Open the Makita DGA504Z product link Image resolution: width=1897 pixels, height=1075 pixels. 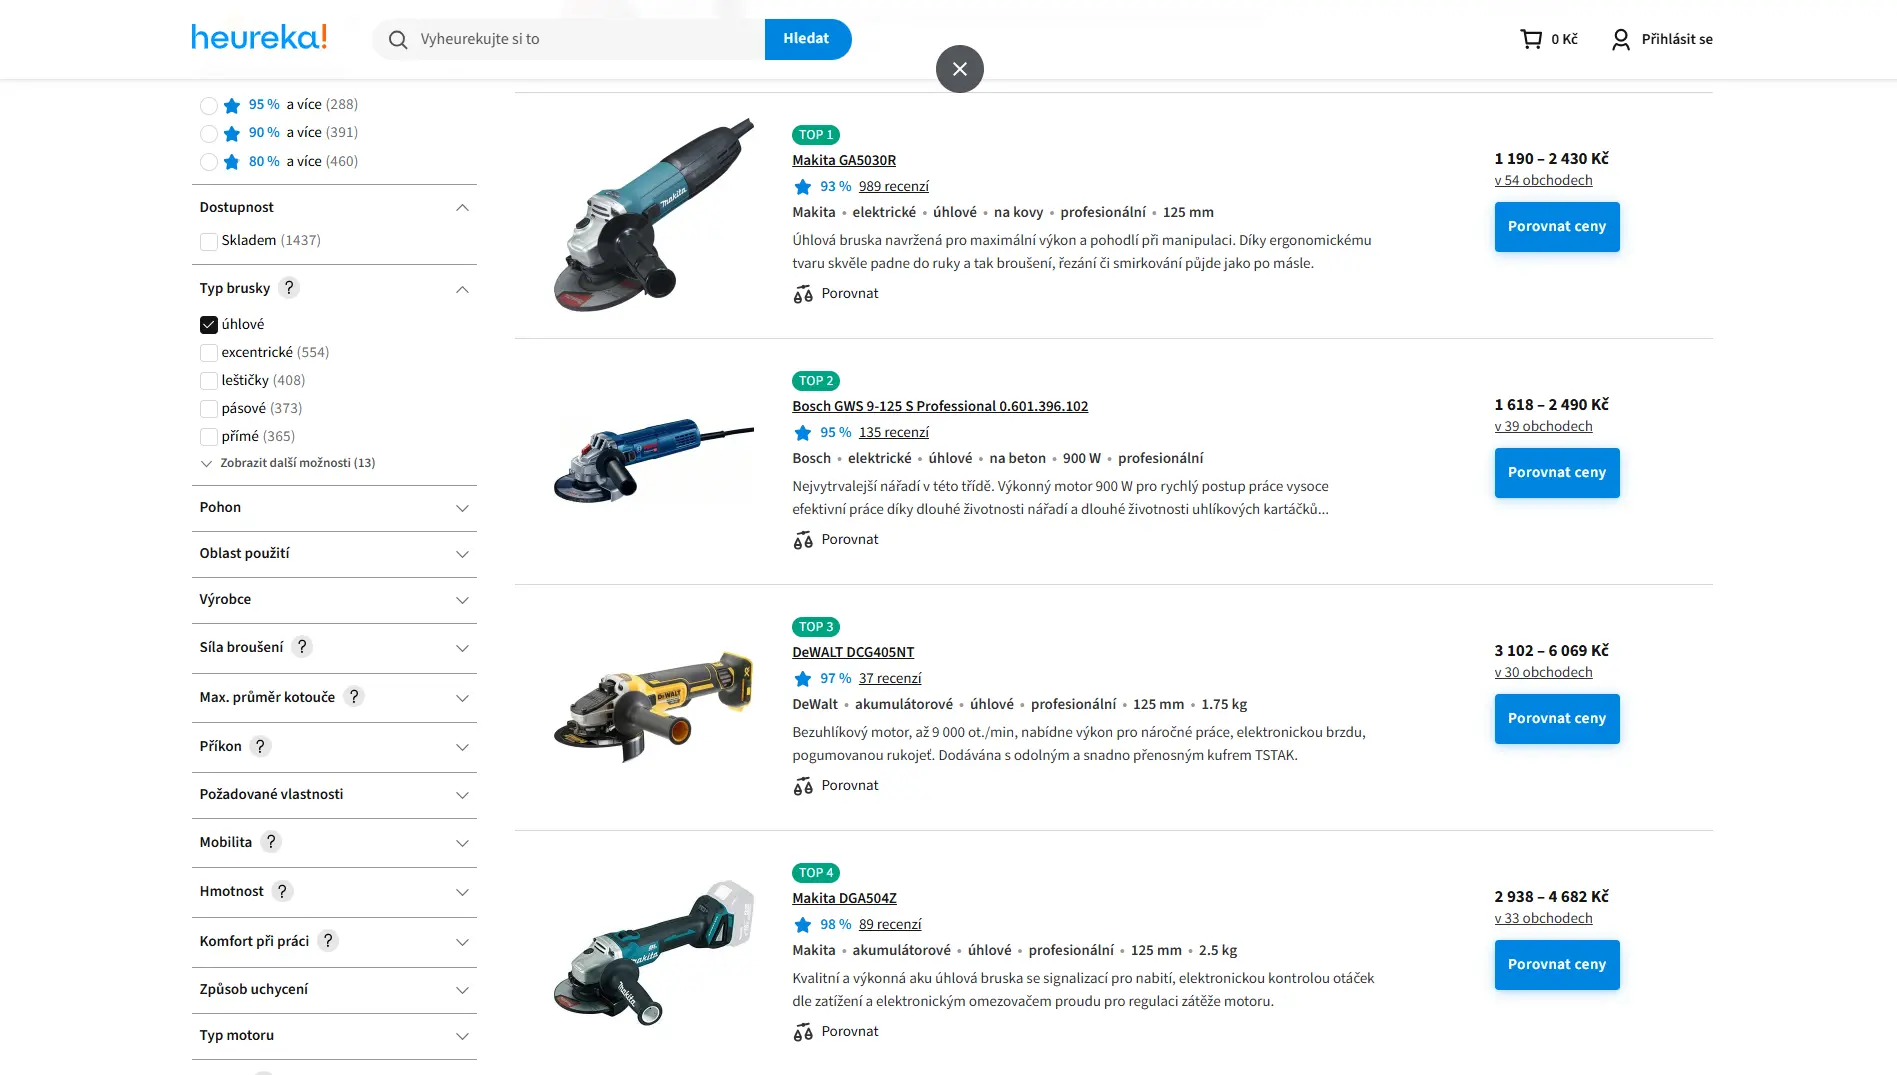pyautogui.click(x=844, y=898)
